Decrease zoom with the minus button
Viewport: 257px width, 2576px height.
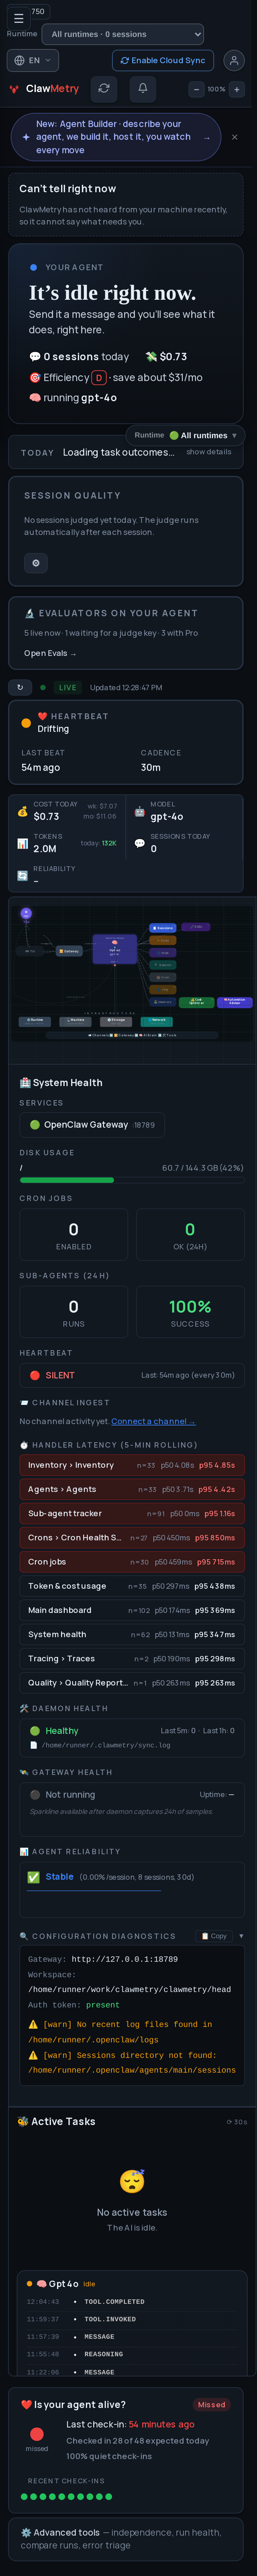[x=196, y=89]
